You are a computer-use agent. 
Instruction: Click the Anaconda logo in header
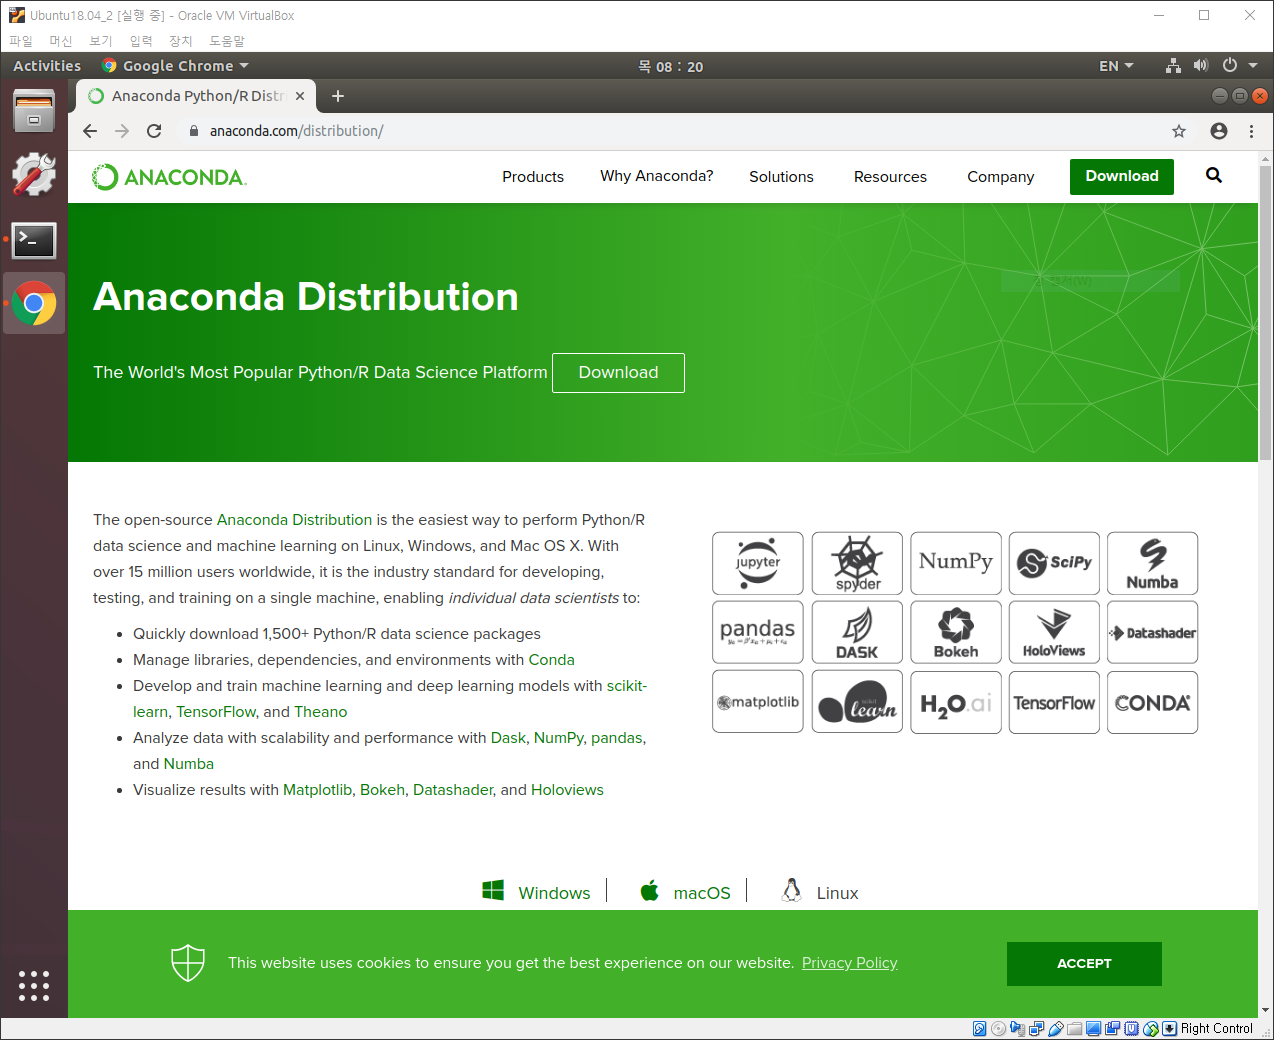169,177
